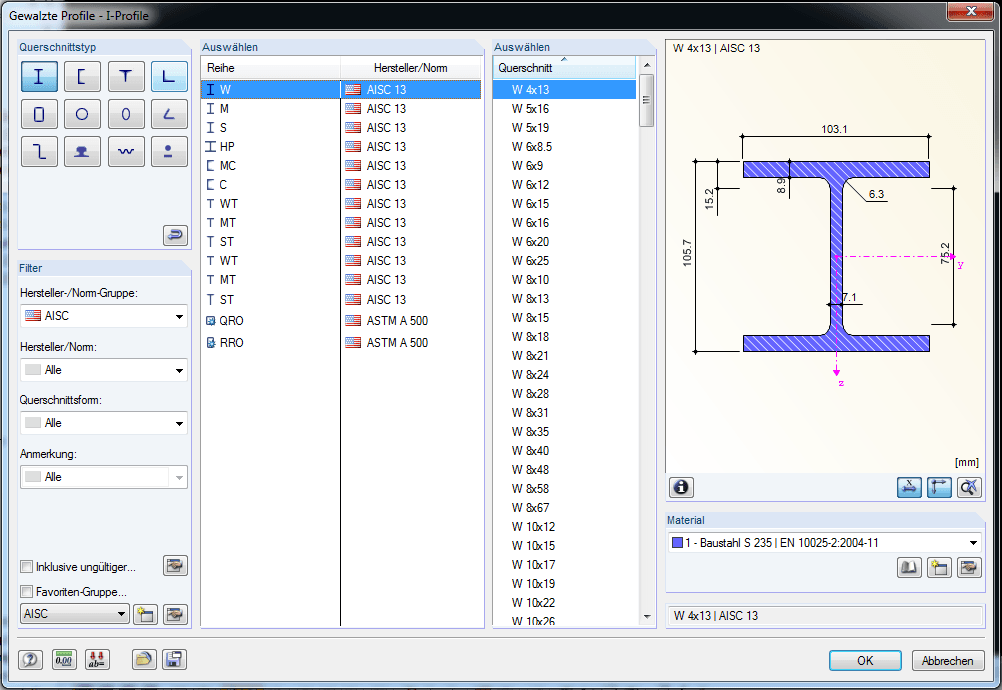The image size is (1002, 690).
Task: Select the rail section type icon
Action: pyautogui.click(x=82, y=151)
